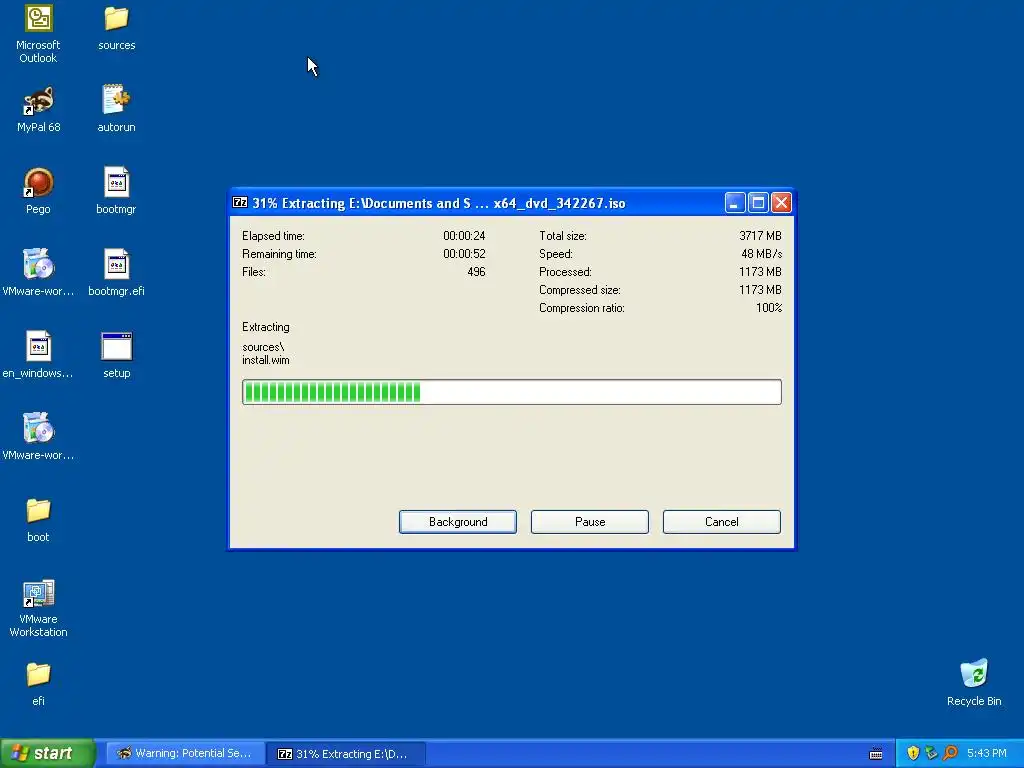Click the safely remove hardware tray icon
Viewport: 1024px width, 768px height.
pyautogui.click(x=931, y=753)
